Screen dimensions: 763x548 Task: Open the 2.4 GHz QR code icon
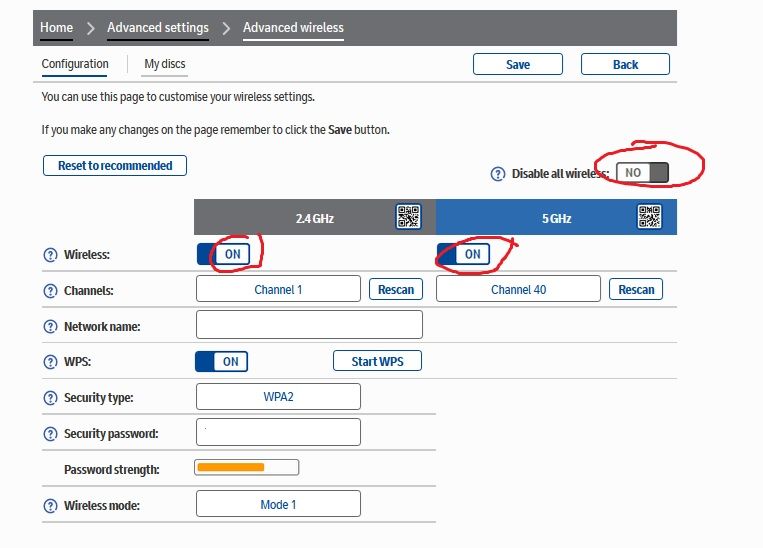[408, 217]
